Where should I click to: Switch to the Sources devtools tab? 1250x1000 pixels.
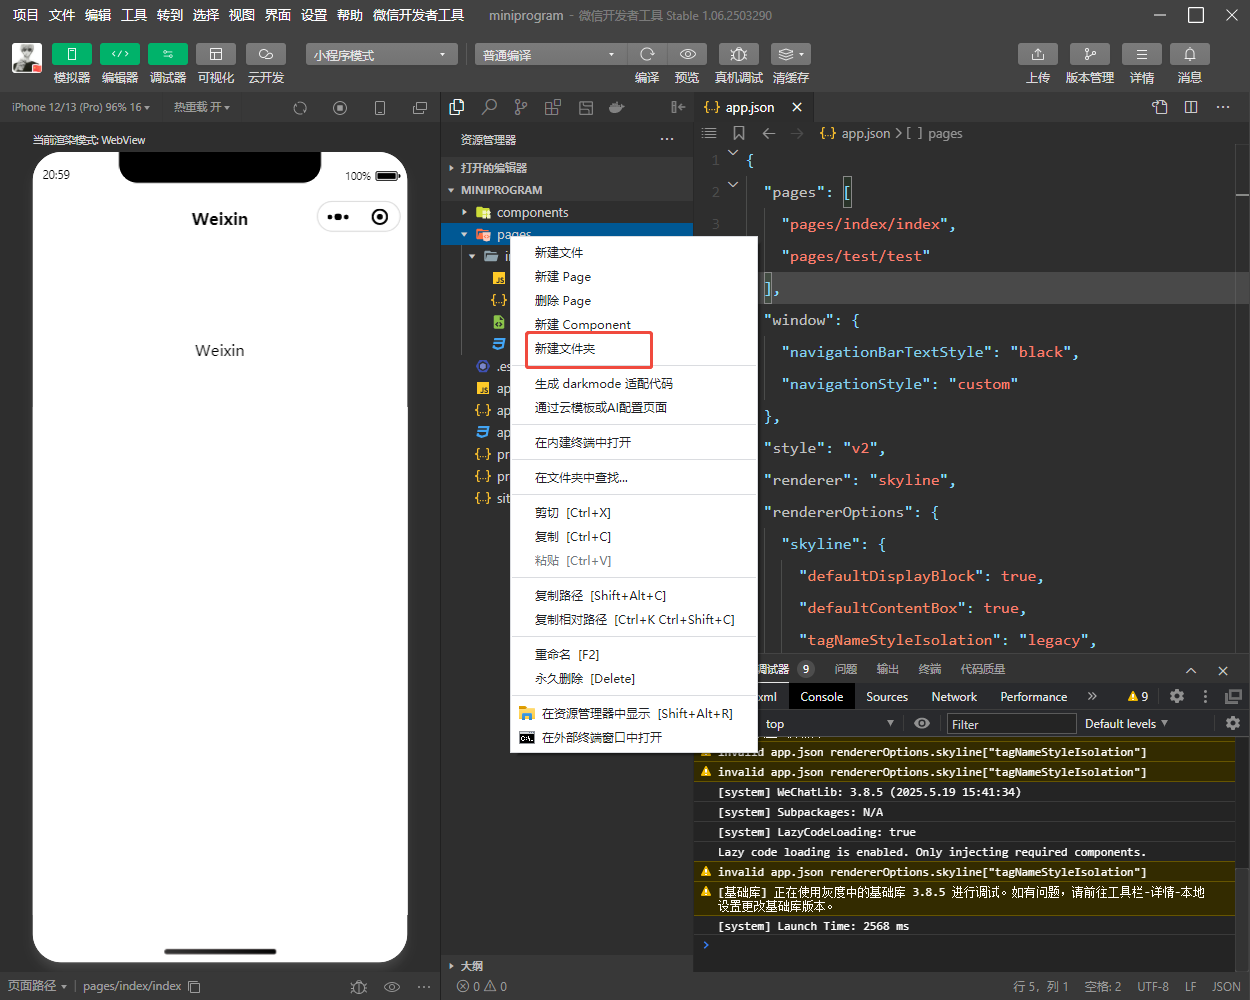[x=887, y=696]
